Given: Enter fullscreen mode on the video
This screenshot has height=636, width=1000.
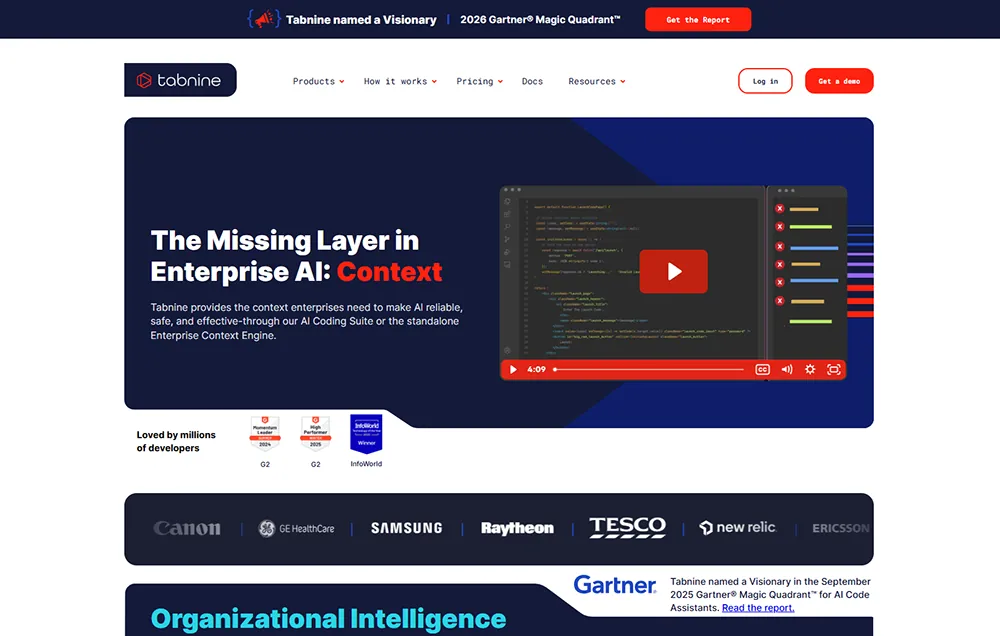Looking at the screenshot, I should coord(834,369).
